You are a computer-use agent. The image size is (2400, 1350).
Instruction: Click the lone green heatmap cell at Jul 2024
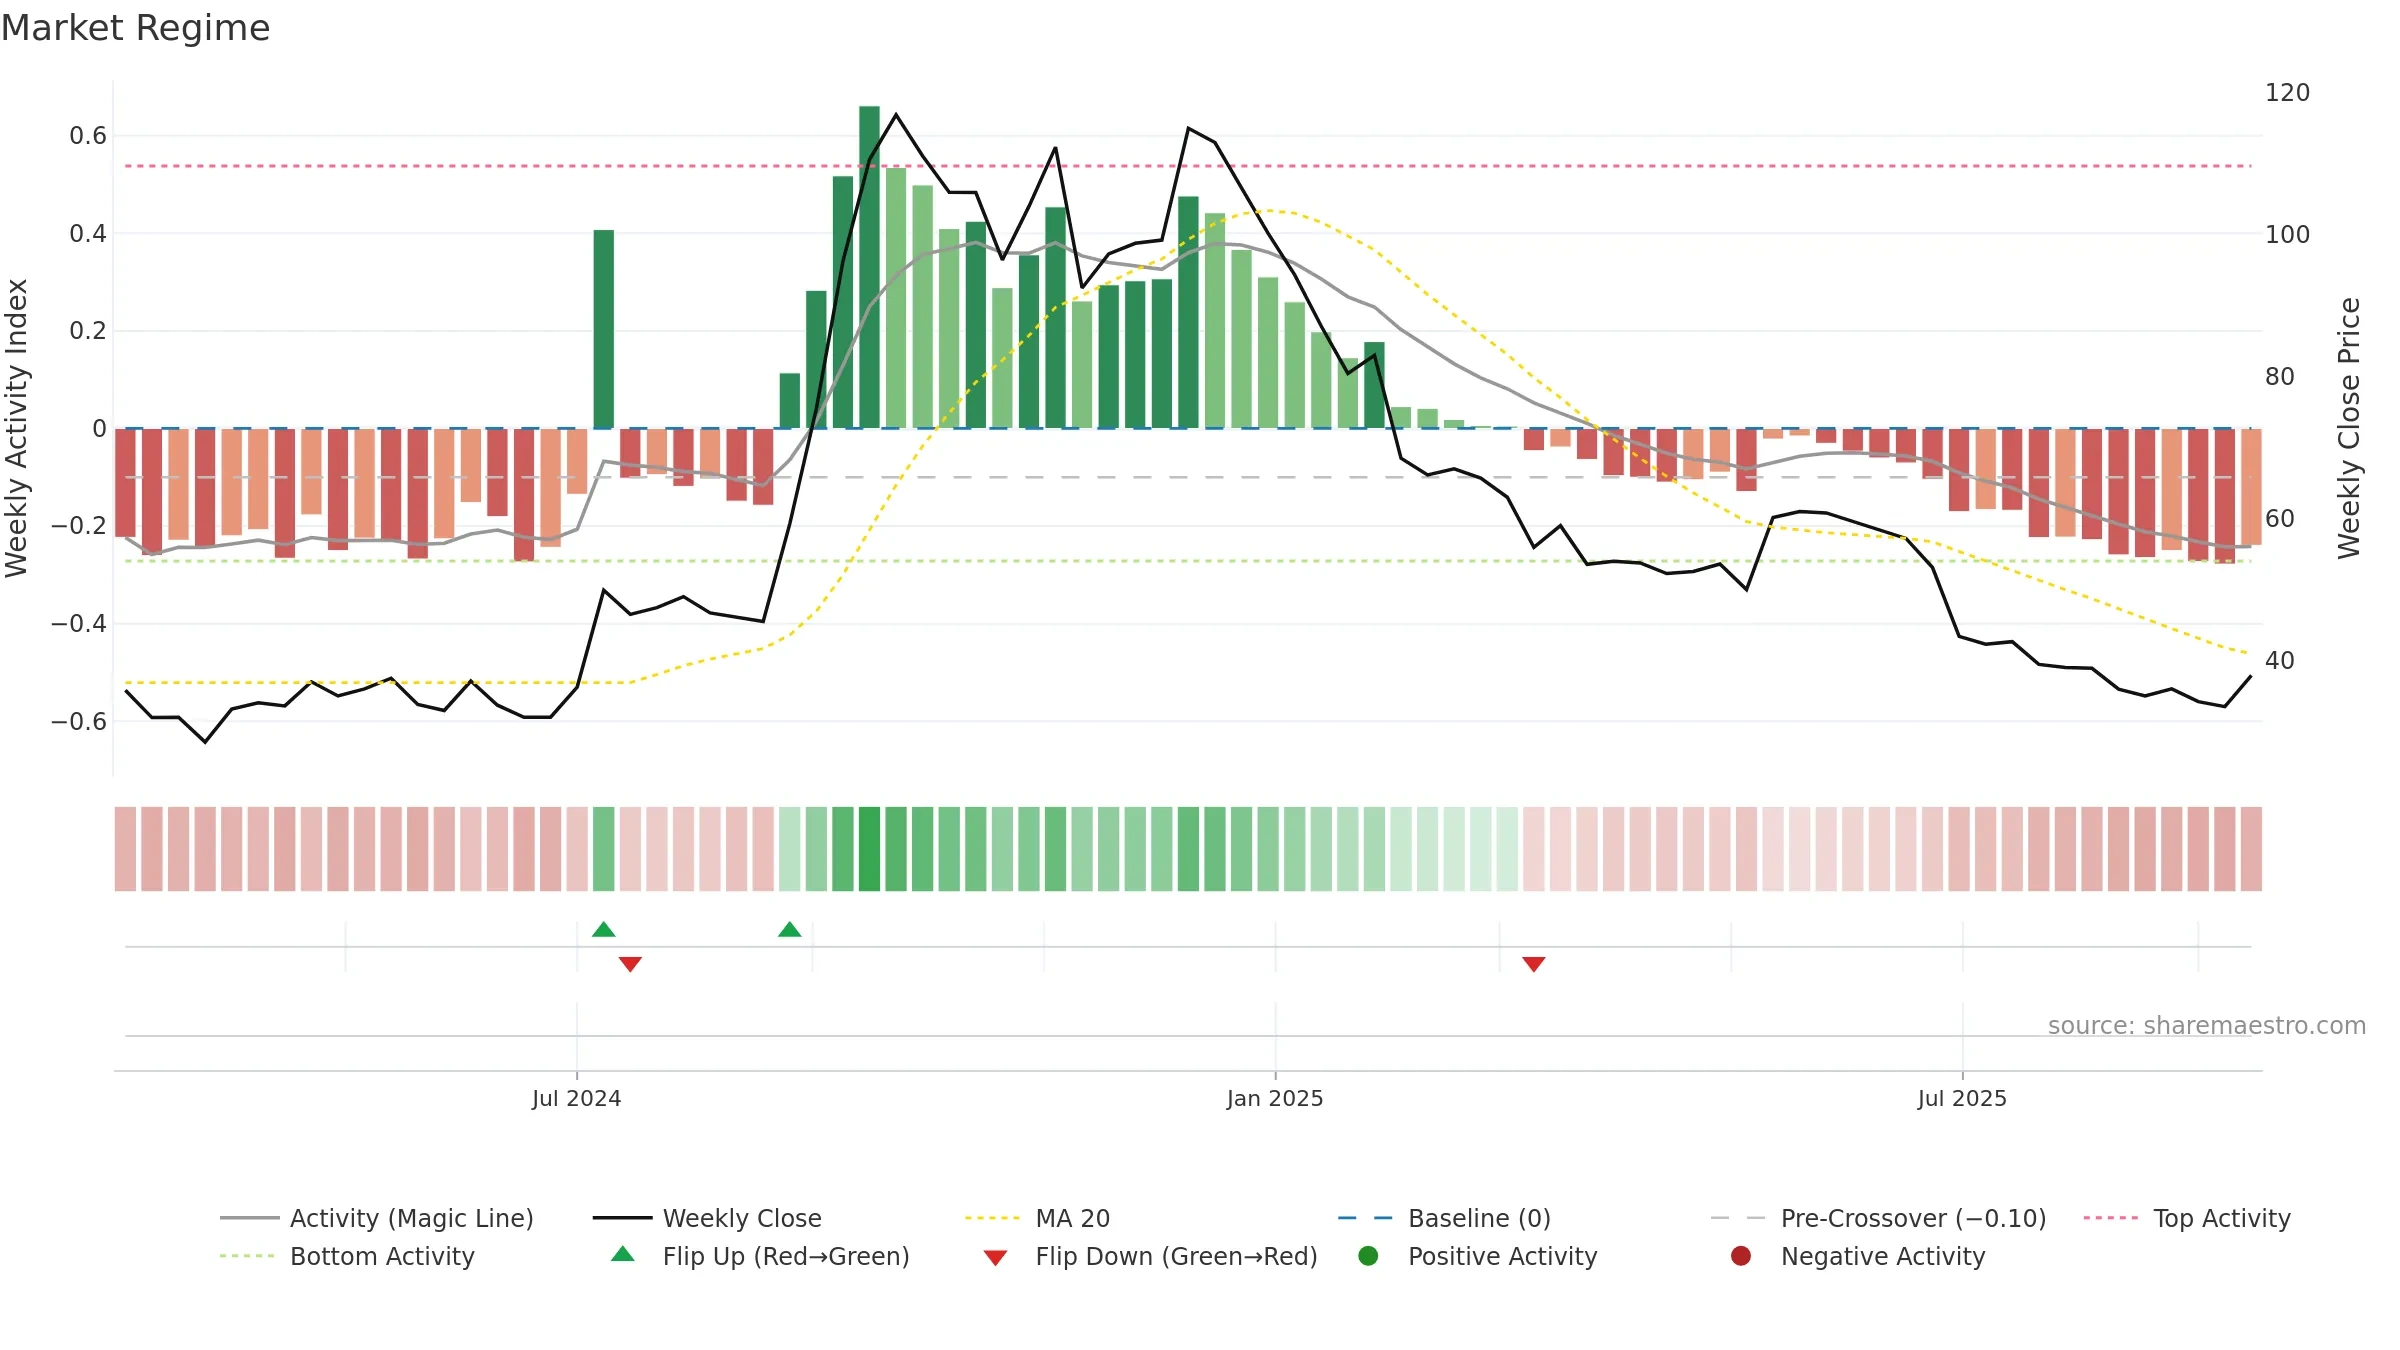click(x=603, y=849)
